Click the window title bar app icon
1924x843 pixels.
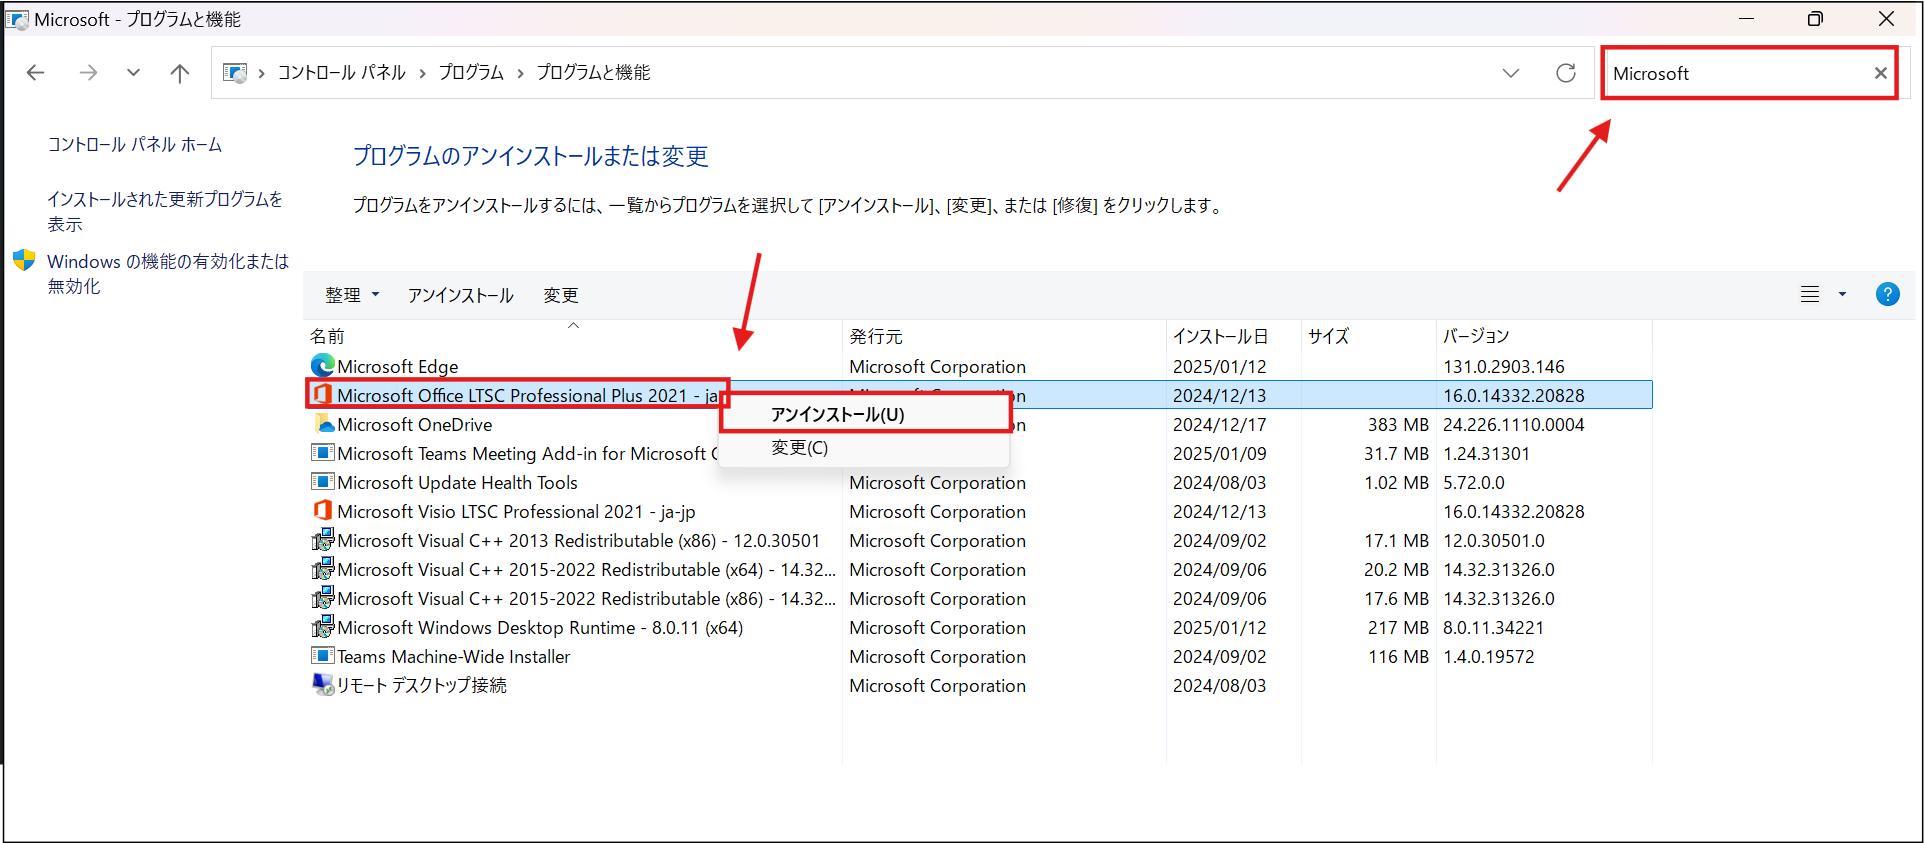point(18,19)
